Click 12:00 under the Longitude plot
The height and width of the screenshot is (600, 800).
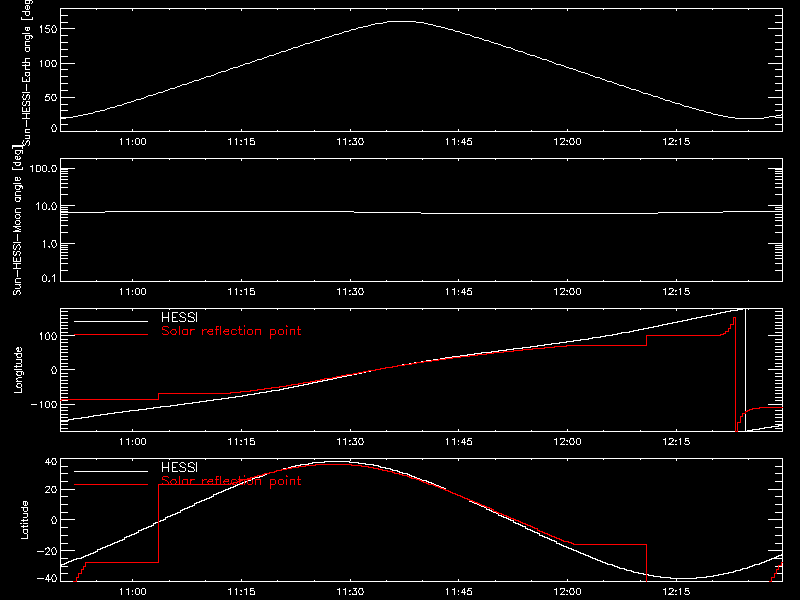567,442
